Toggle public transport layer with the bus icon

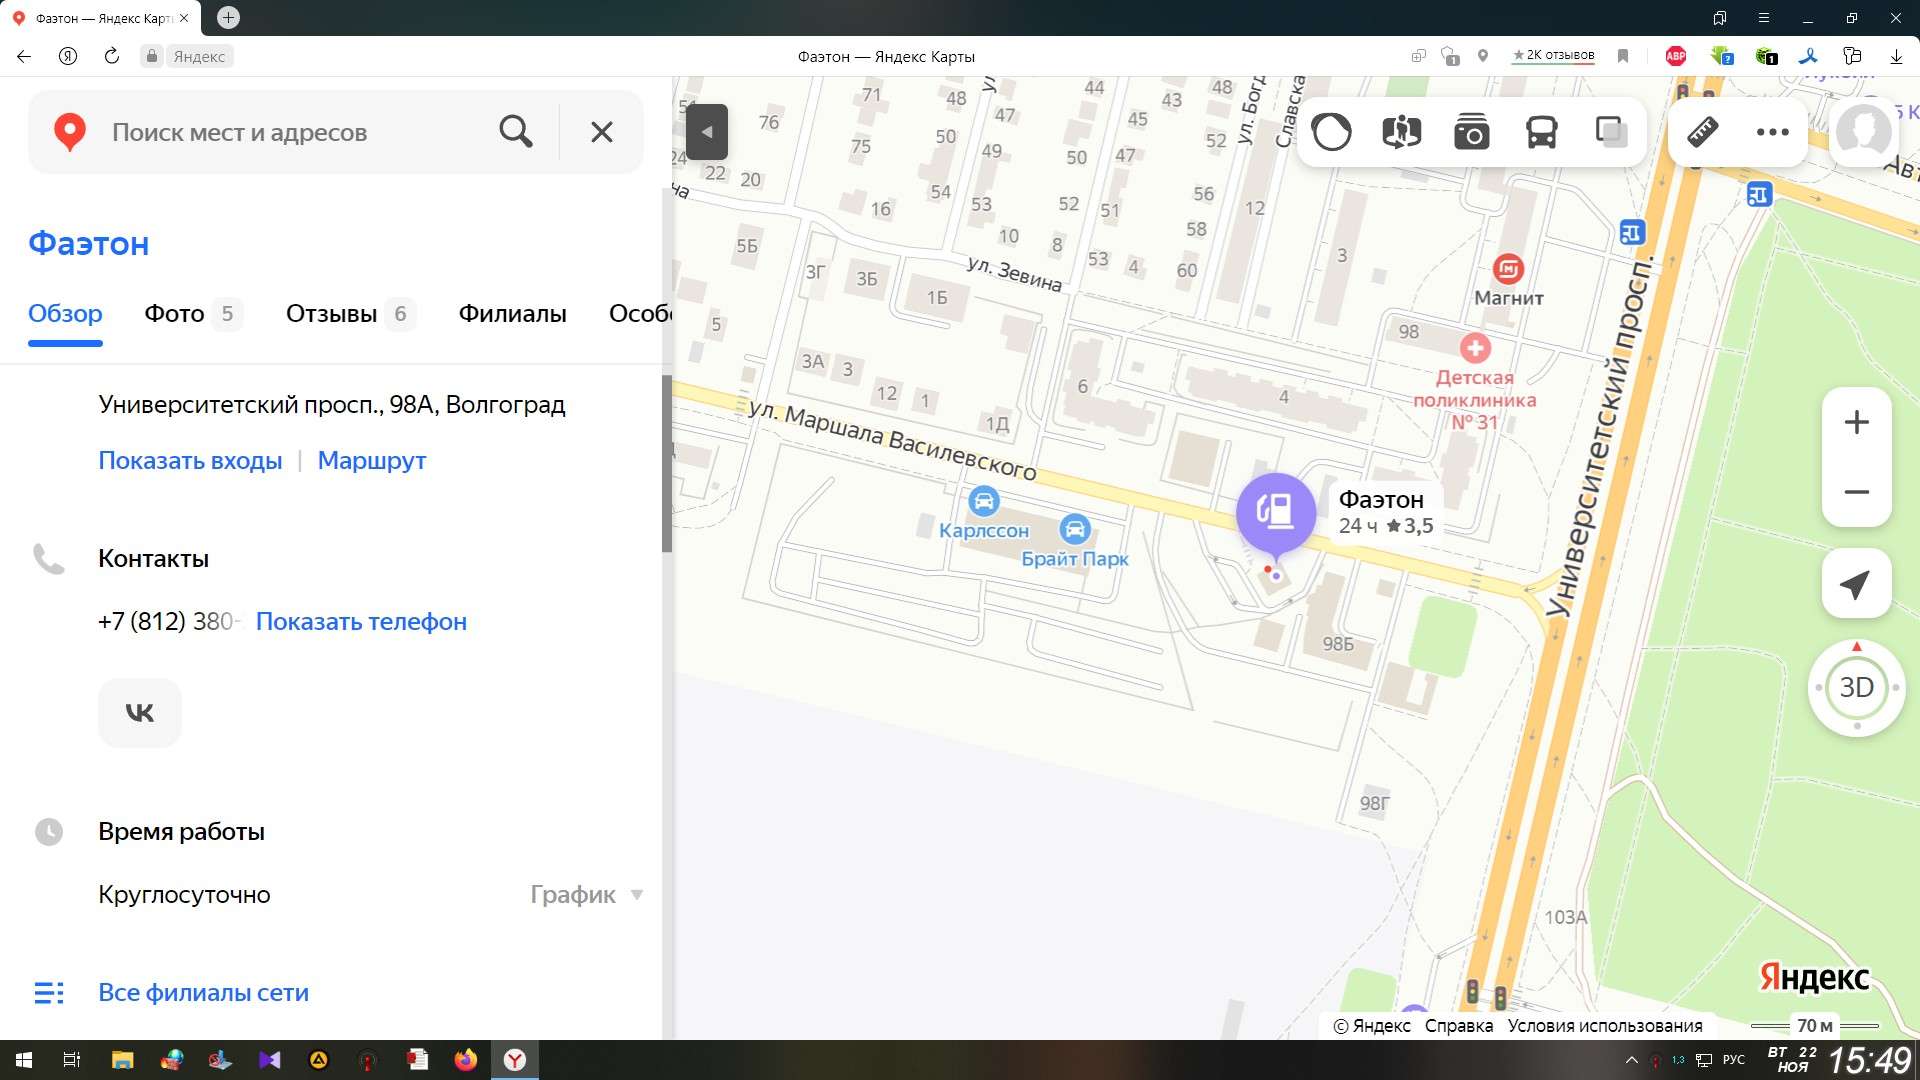(1541, 132)
